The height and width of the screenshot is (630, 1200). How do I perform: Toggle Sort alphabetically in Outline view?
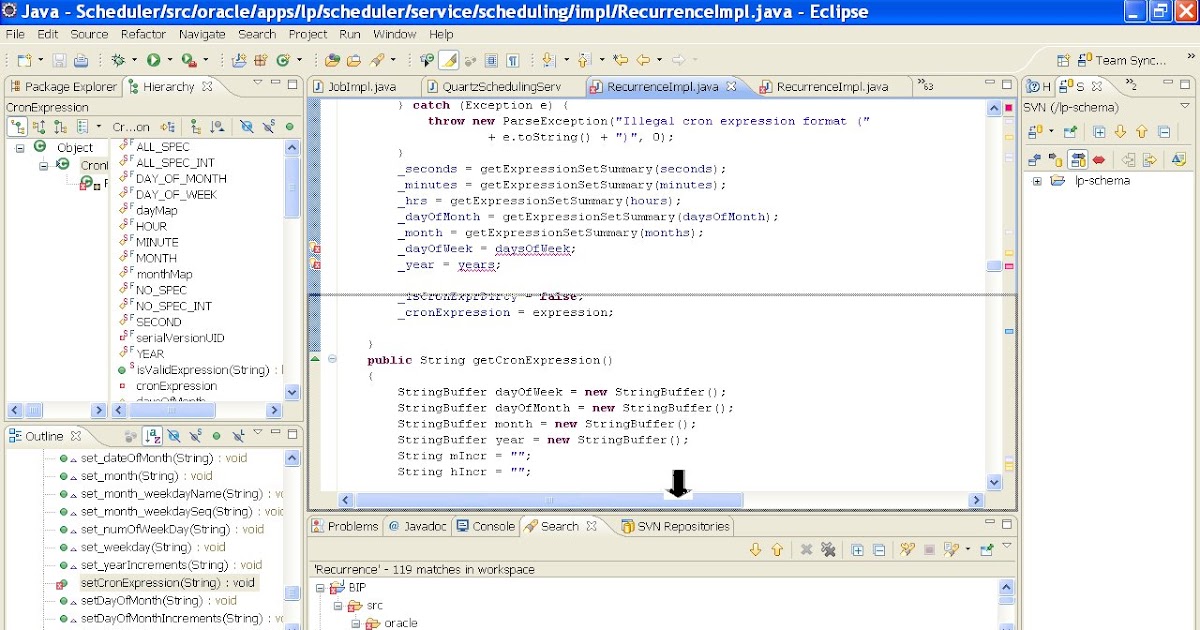(x=153, y=436)
